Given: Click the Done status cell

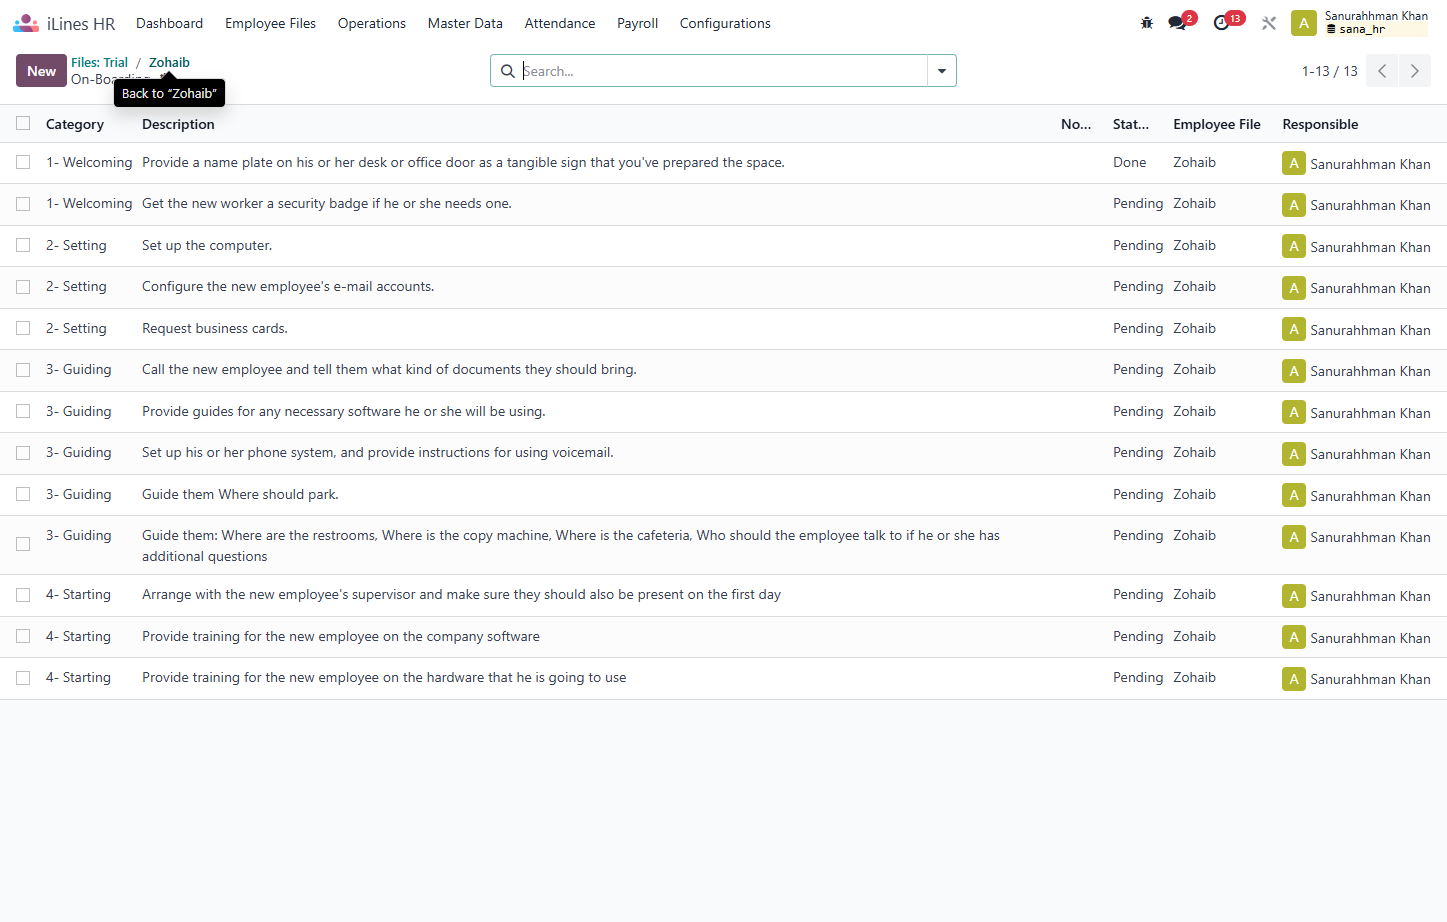Looking at the screenshot, I should [1130, 162].
